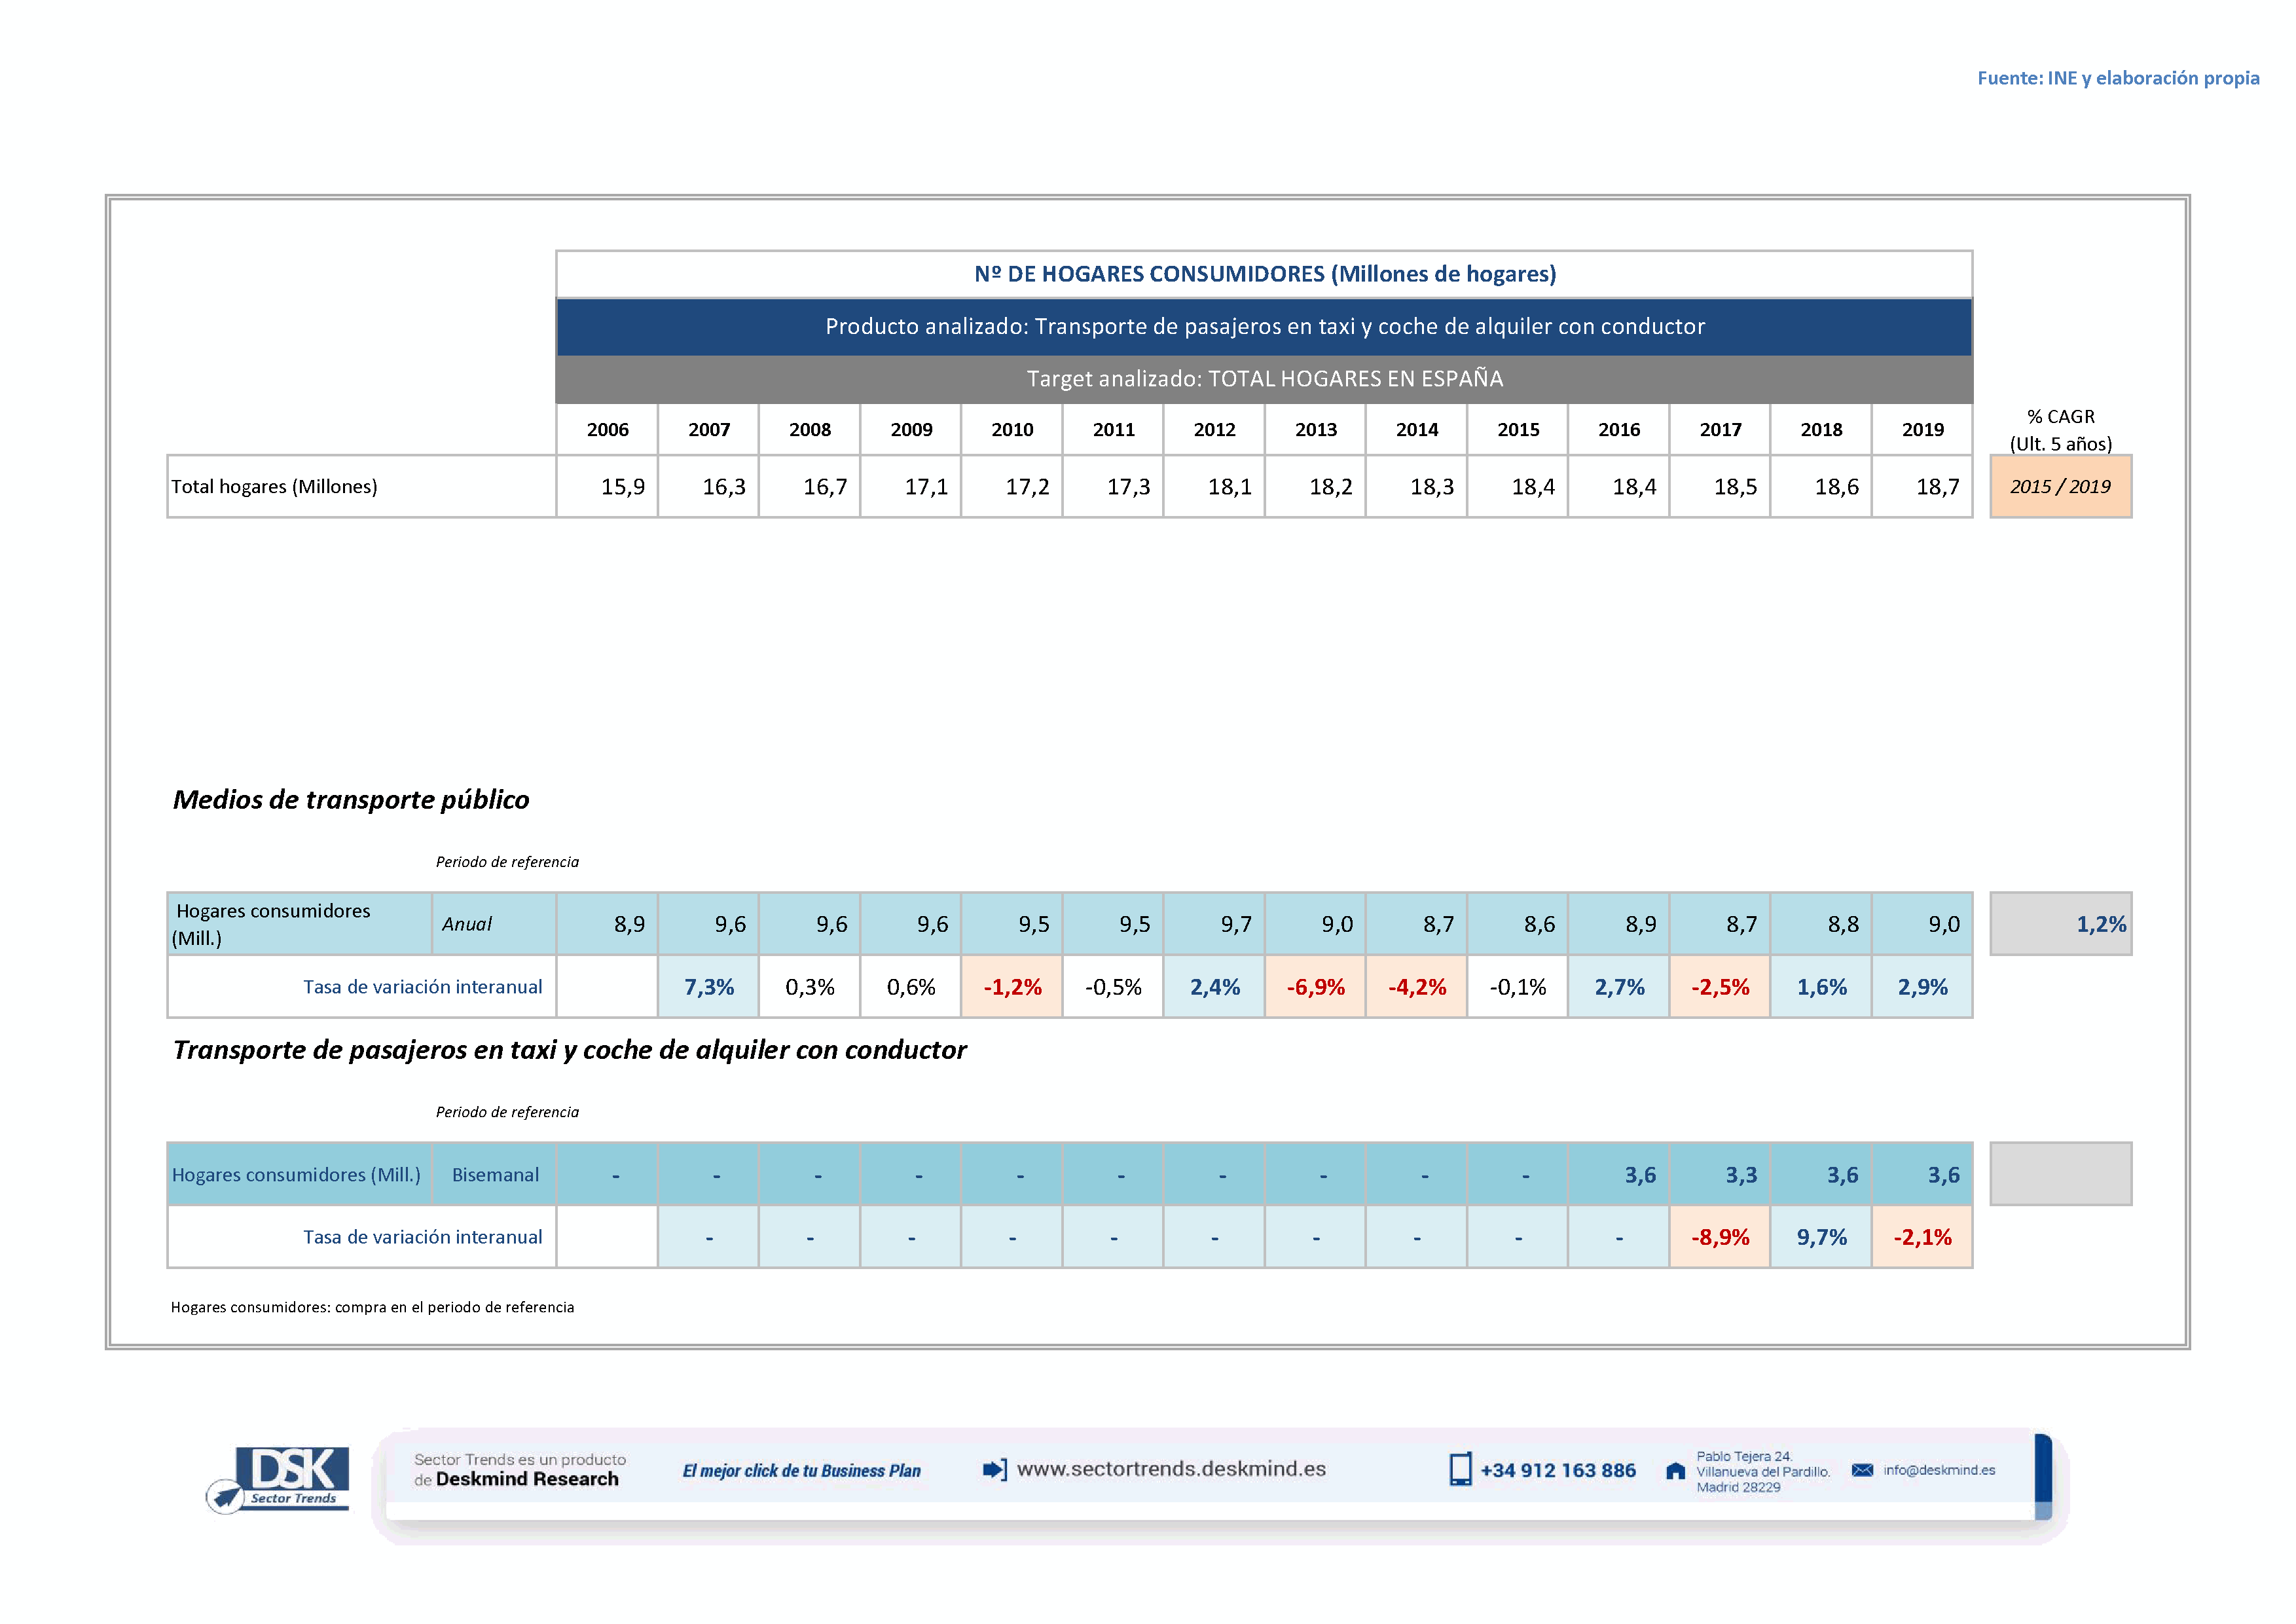The height and width of the screenshot is (1624, 2296).
Task: Click the dark blue Producto analizado banner
Action: click(1264, 327)
